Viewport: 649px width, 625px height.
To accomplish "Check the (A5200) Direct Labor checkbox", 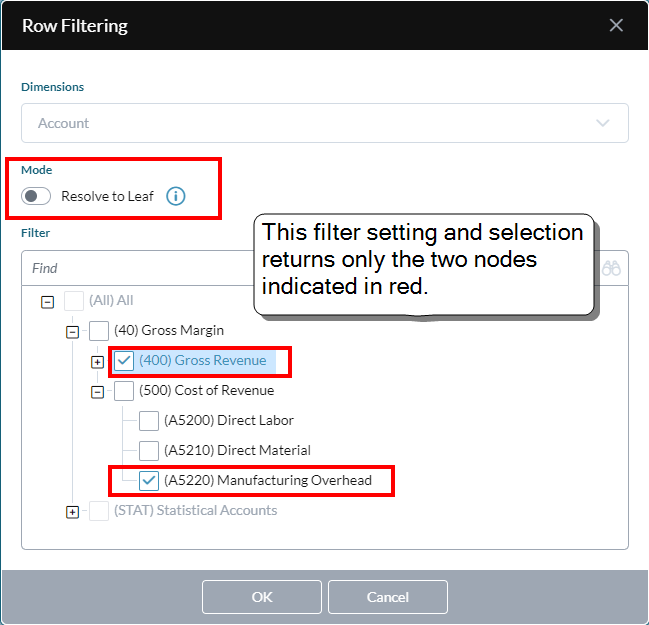I will (x=149, y=421).
